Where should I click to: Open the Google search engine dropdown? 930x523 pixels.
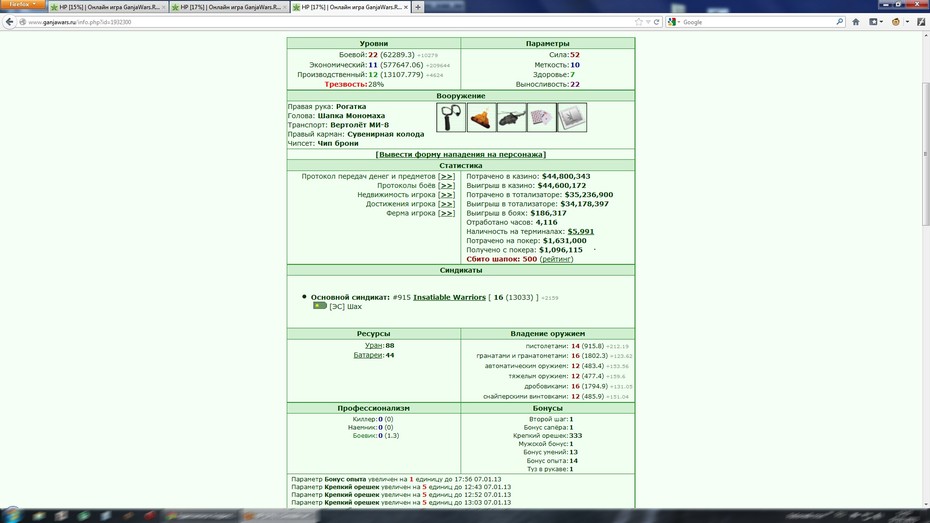(673, 22)
